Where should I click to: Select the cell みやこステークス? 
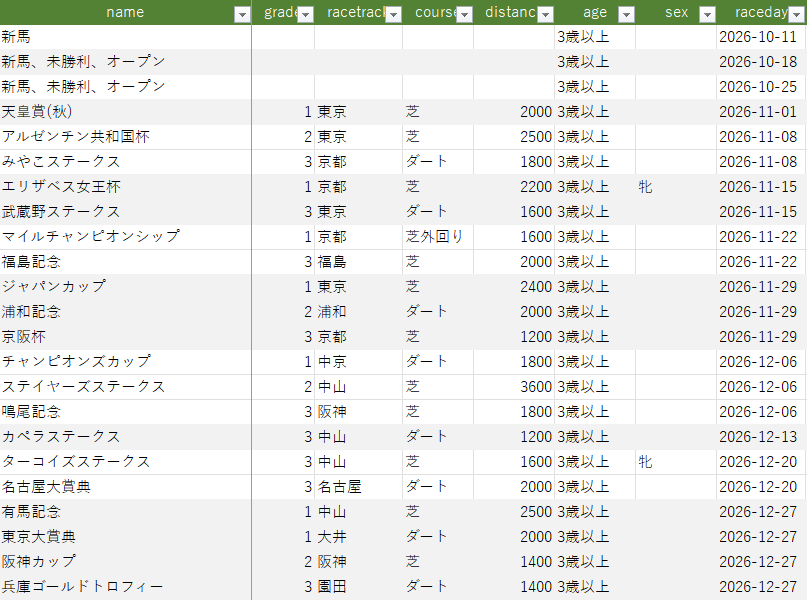126,162
